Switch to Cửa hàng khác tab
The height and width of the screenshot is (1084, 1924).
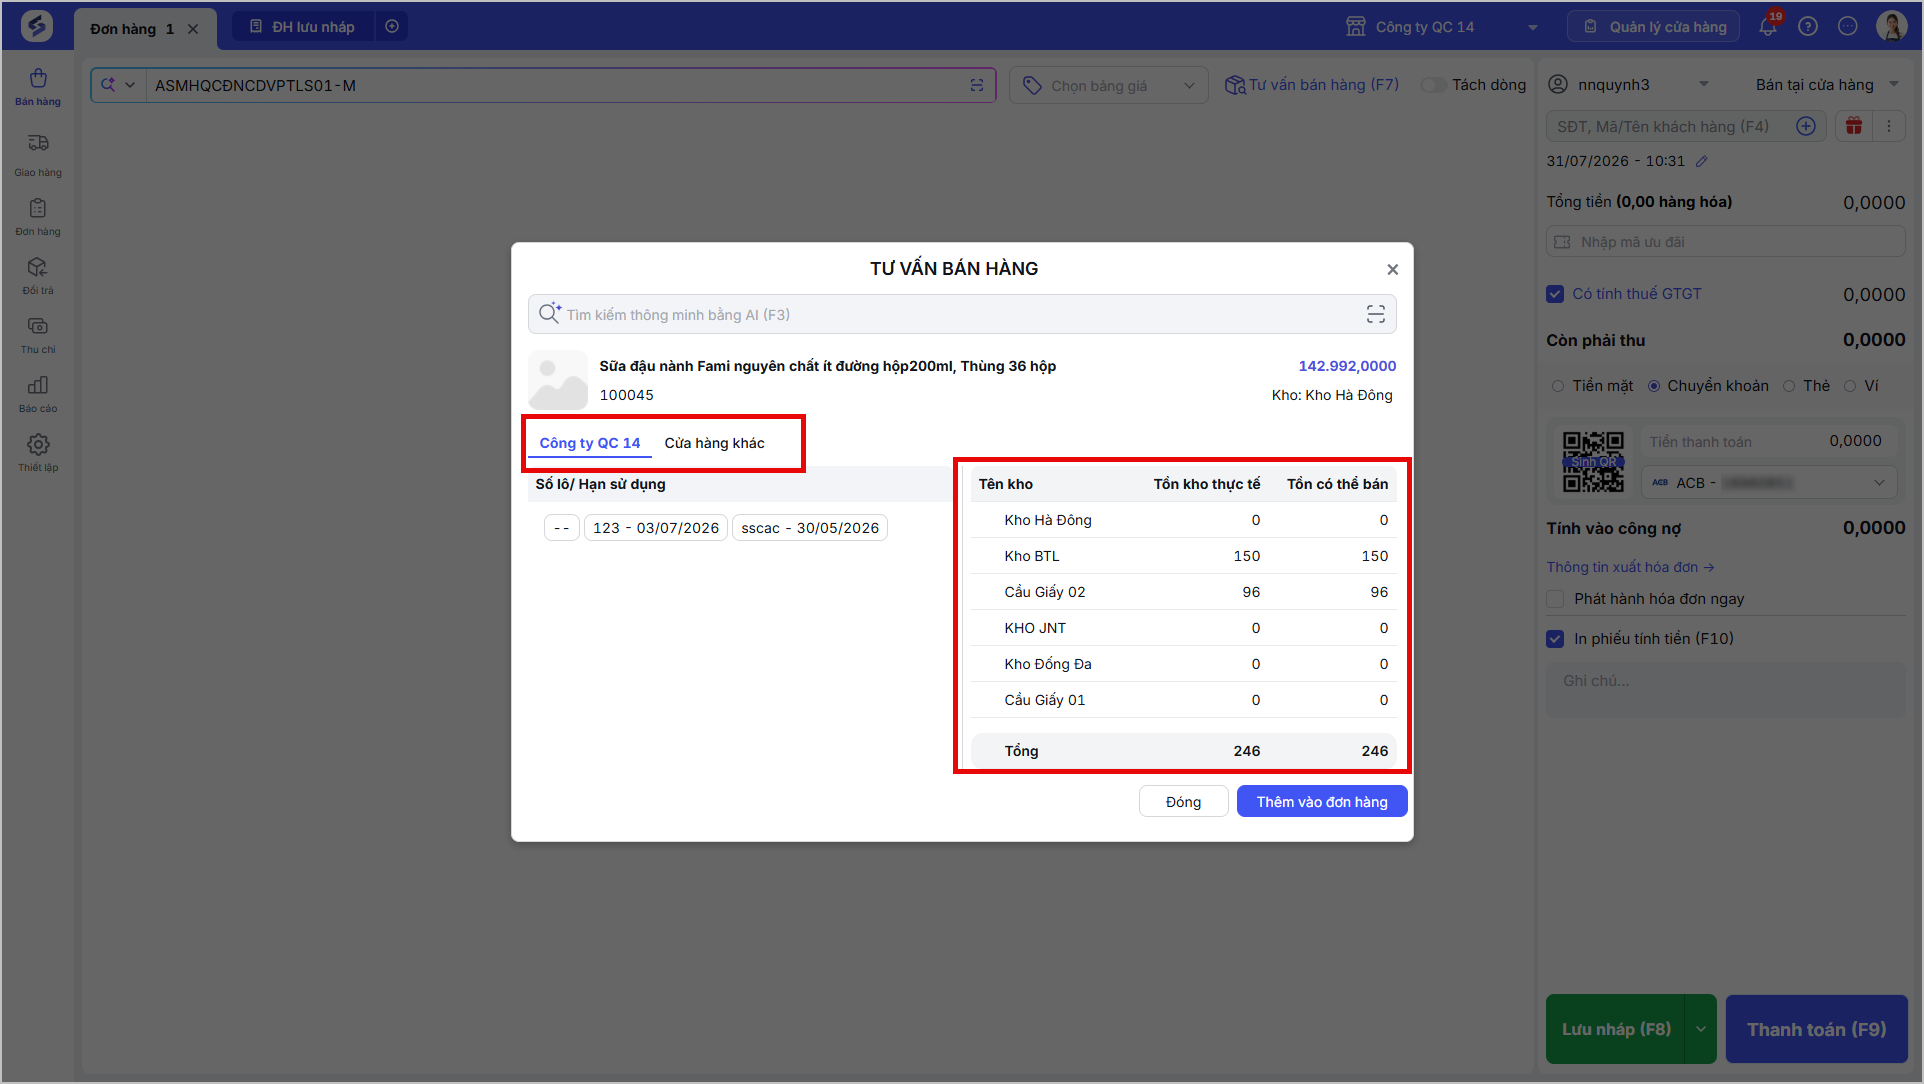(714, 443)
